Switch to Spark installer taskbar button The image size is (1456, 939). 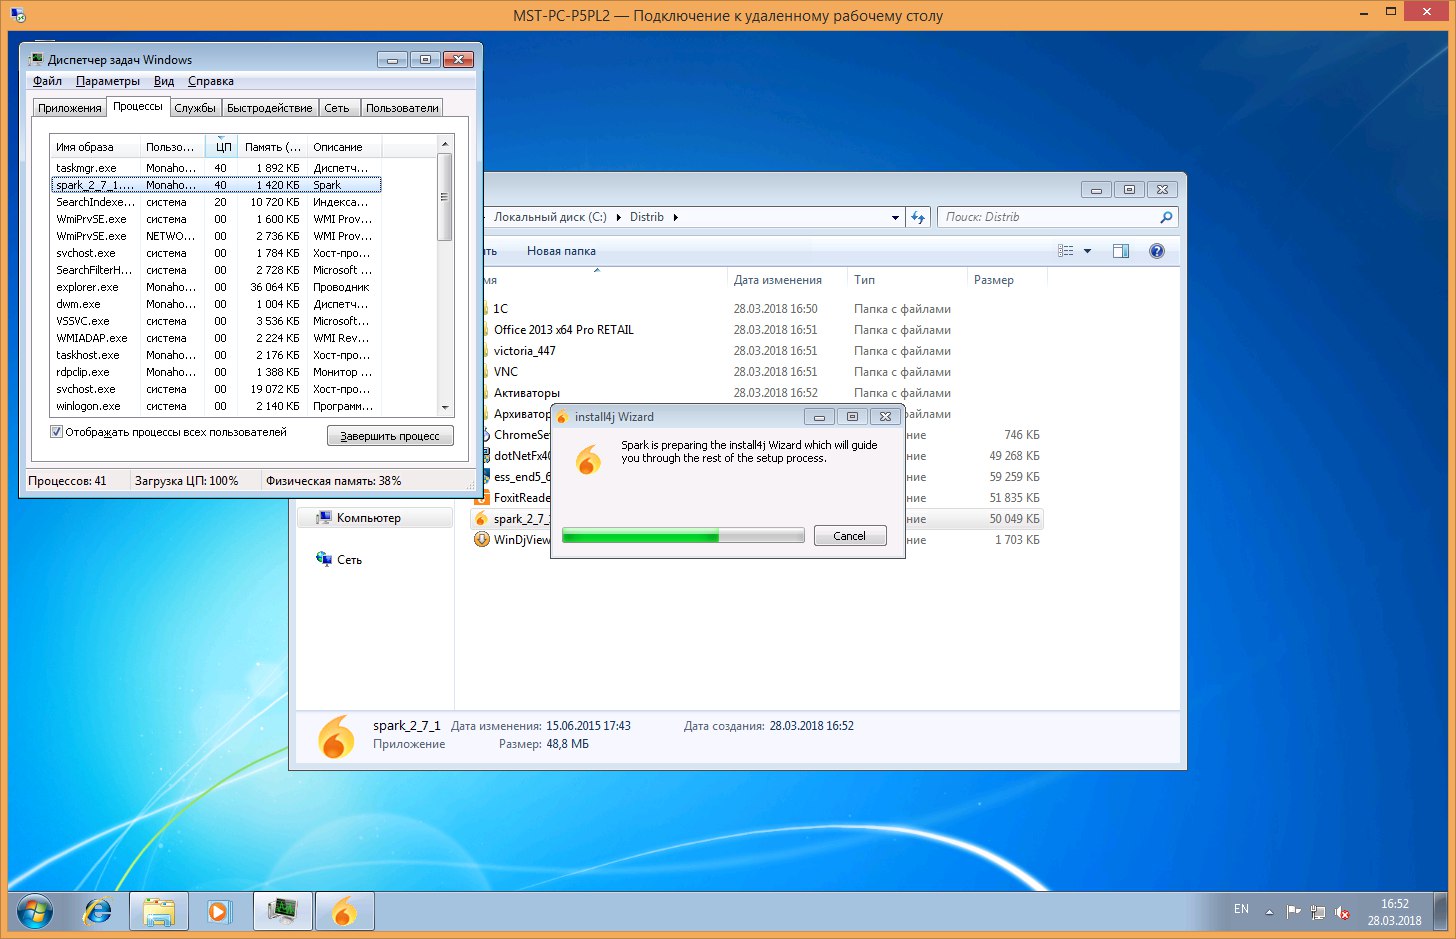tap(344, 911)
